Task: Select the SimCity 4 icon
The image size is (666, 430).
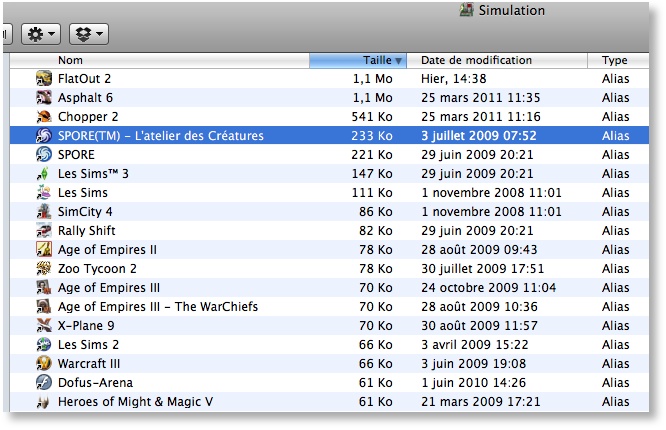Action: pos(44,211)
